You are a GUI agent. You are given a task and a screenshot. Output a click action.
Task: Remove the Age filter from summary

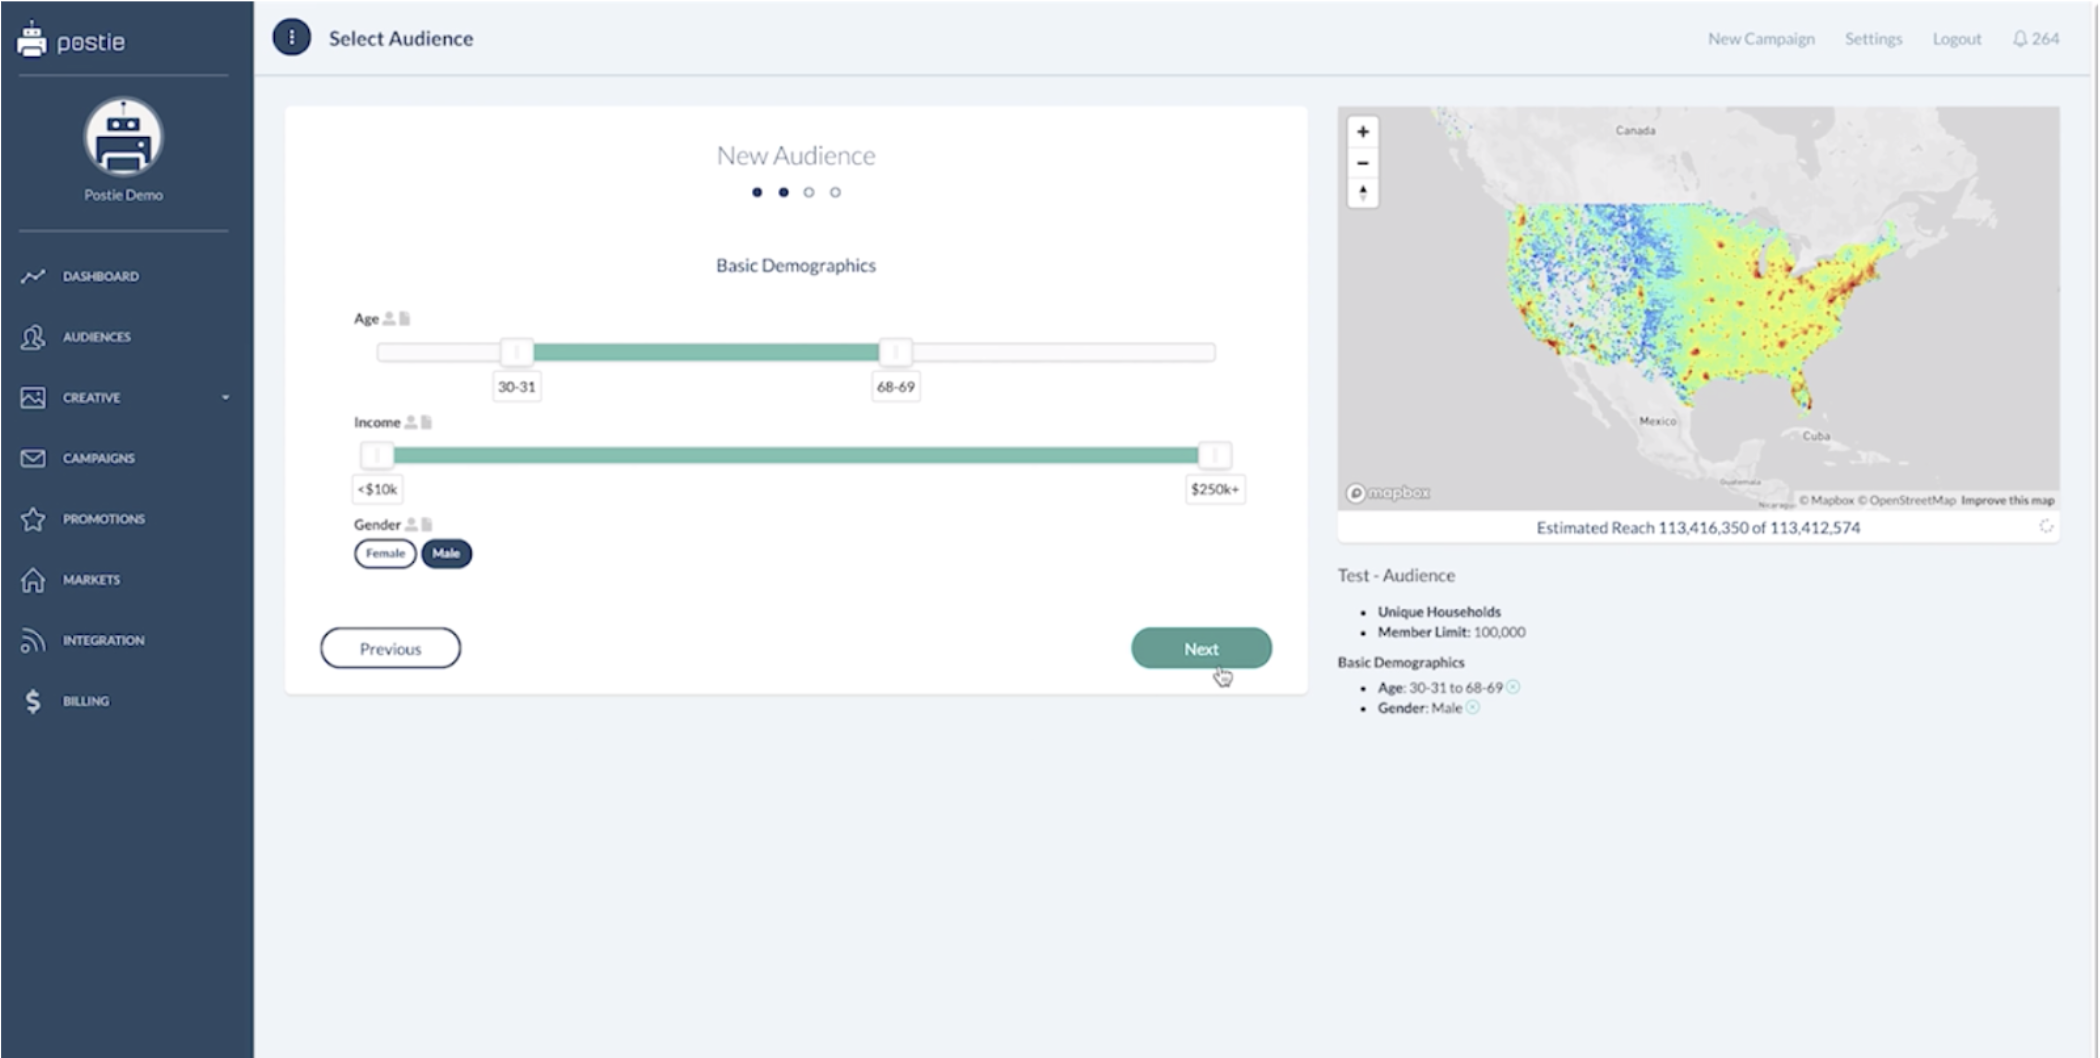click(1513, 687)
